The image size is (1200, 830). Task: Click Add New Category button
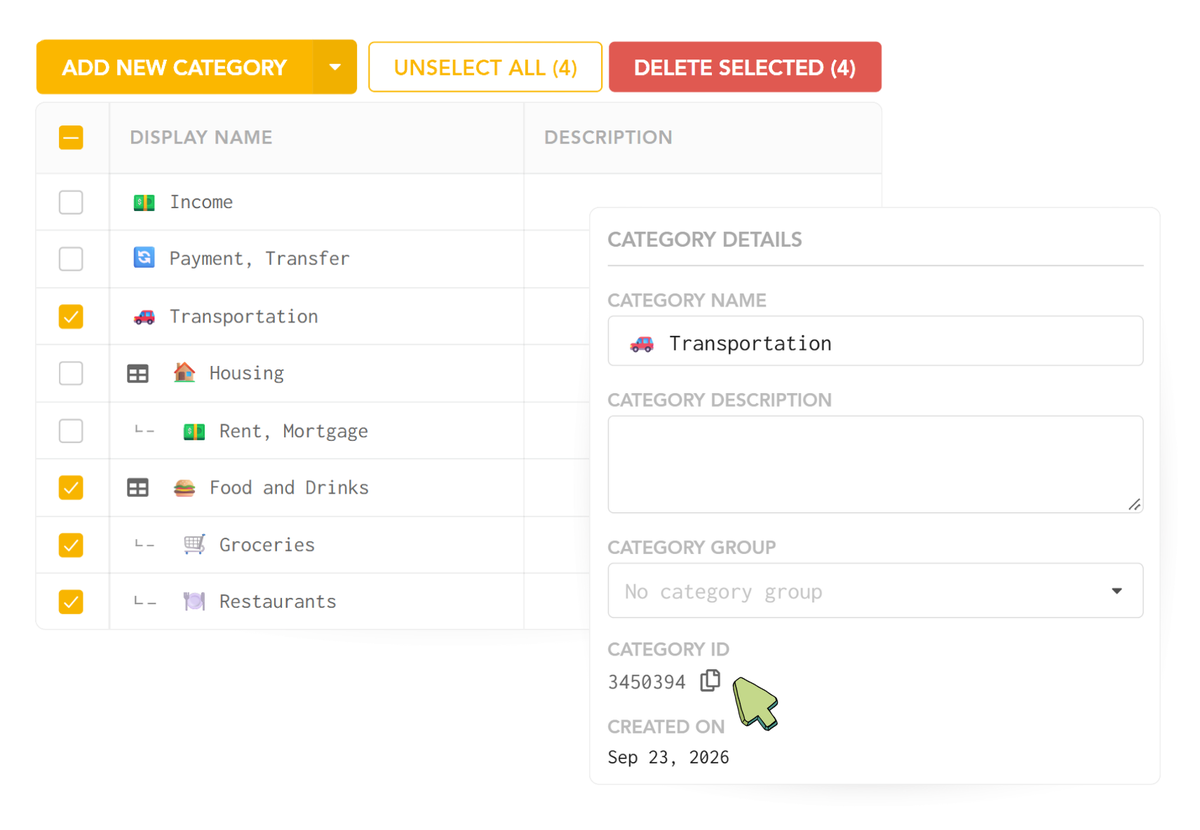175,68
